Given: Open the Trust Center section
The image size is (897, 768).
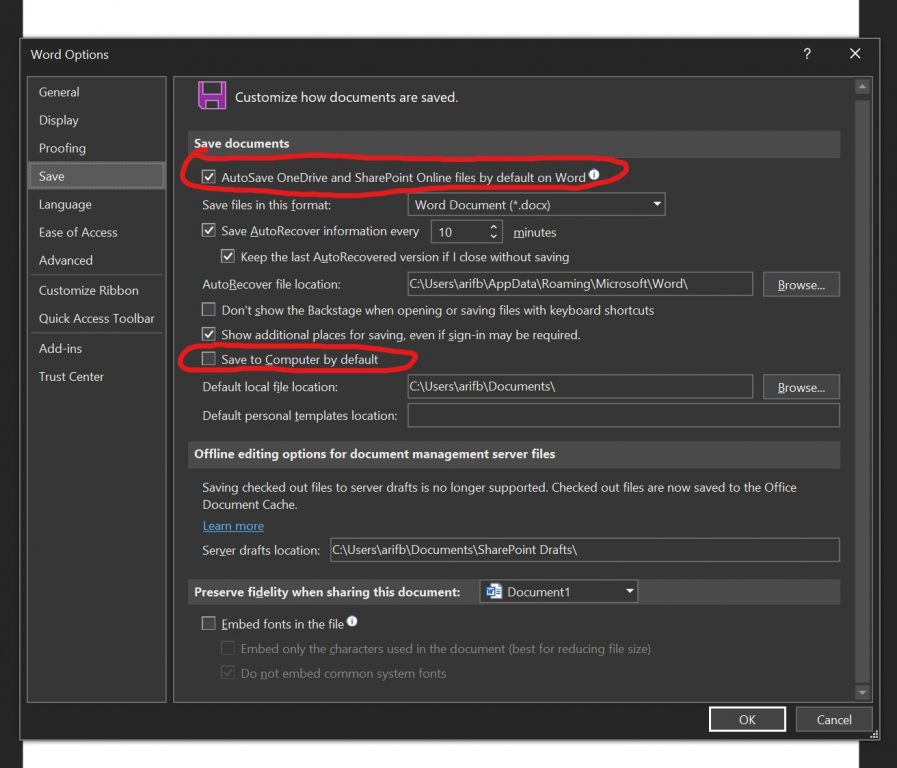Looking at the screenshot, I should click(x=71, y=376).
